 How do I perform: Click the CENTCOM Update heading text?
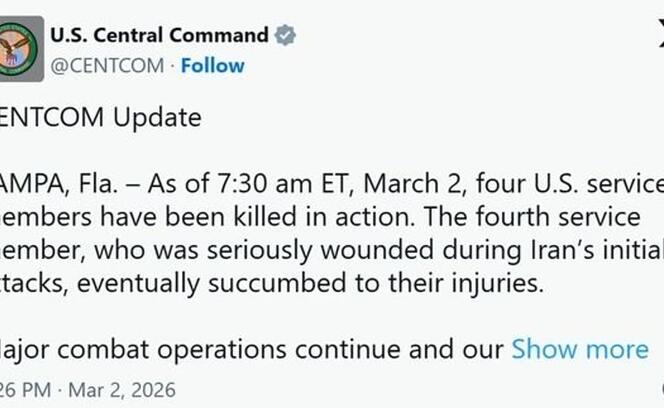point(100,117)
